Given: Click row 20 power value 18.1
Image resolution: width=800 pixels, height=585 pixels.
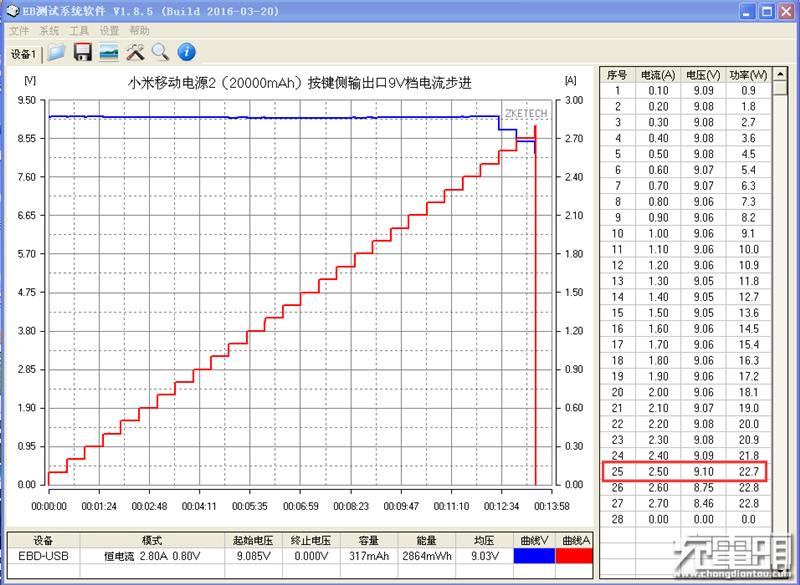Looking at the screenshot, I should click(x=748, y=392).
